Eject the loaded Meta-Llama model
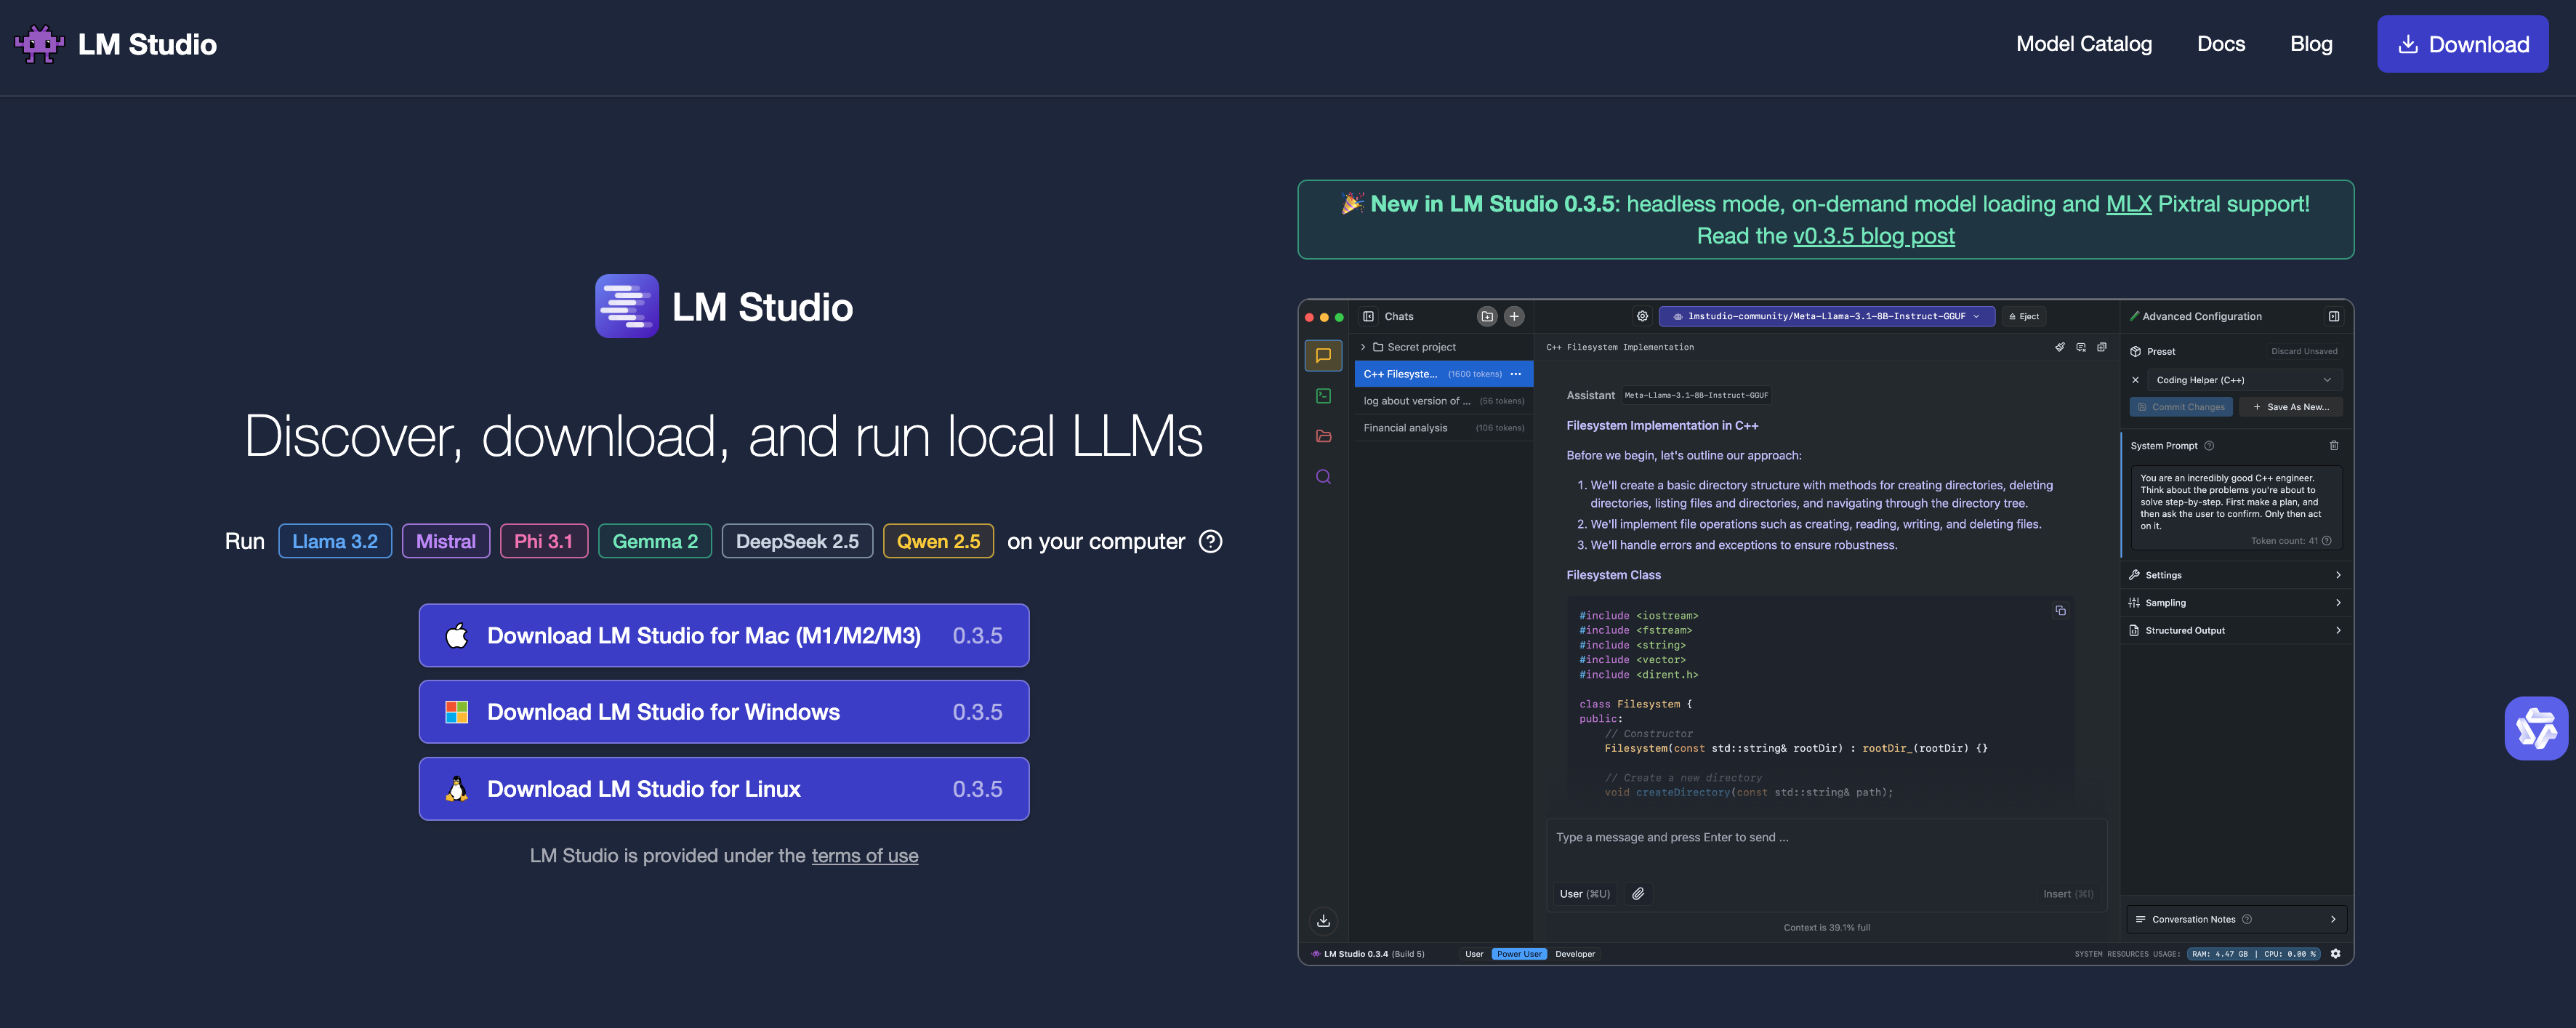This screenshot has height=1028, width=2576. (x=2023, y=316)
